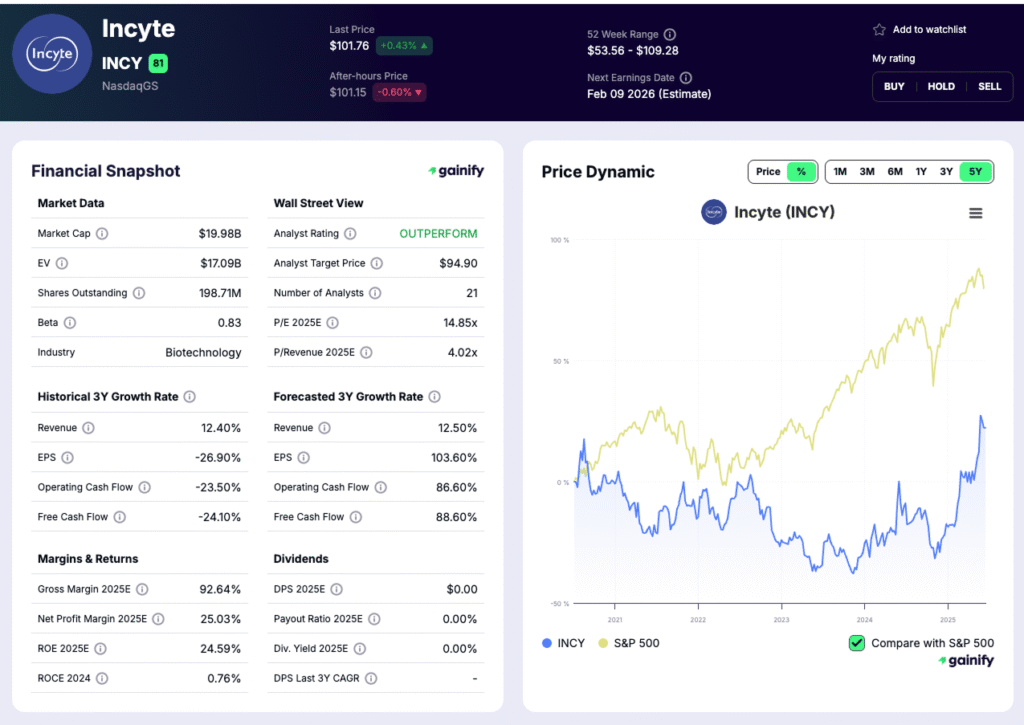Open the gainify link in Financial Snapshot
The height and width of the screenshot is (725, 1024).
[x=456, y=170]
